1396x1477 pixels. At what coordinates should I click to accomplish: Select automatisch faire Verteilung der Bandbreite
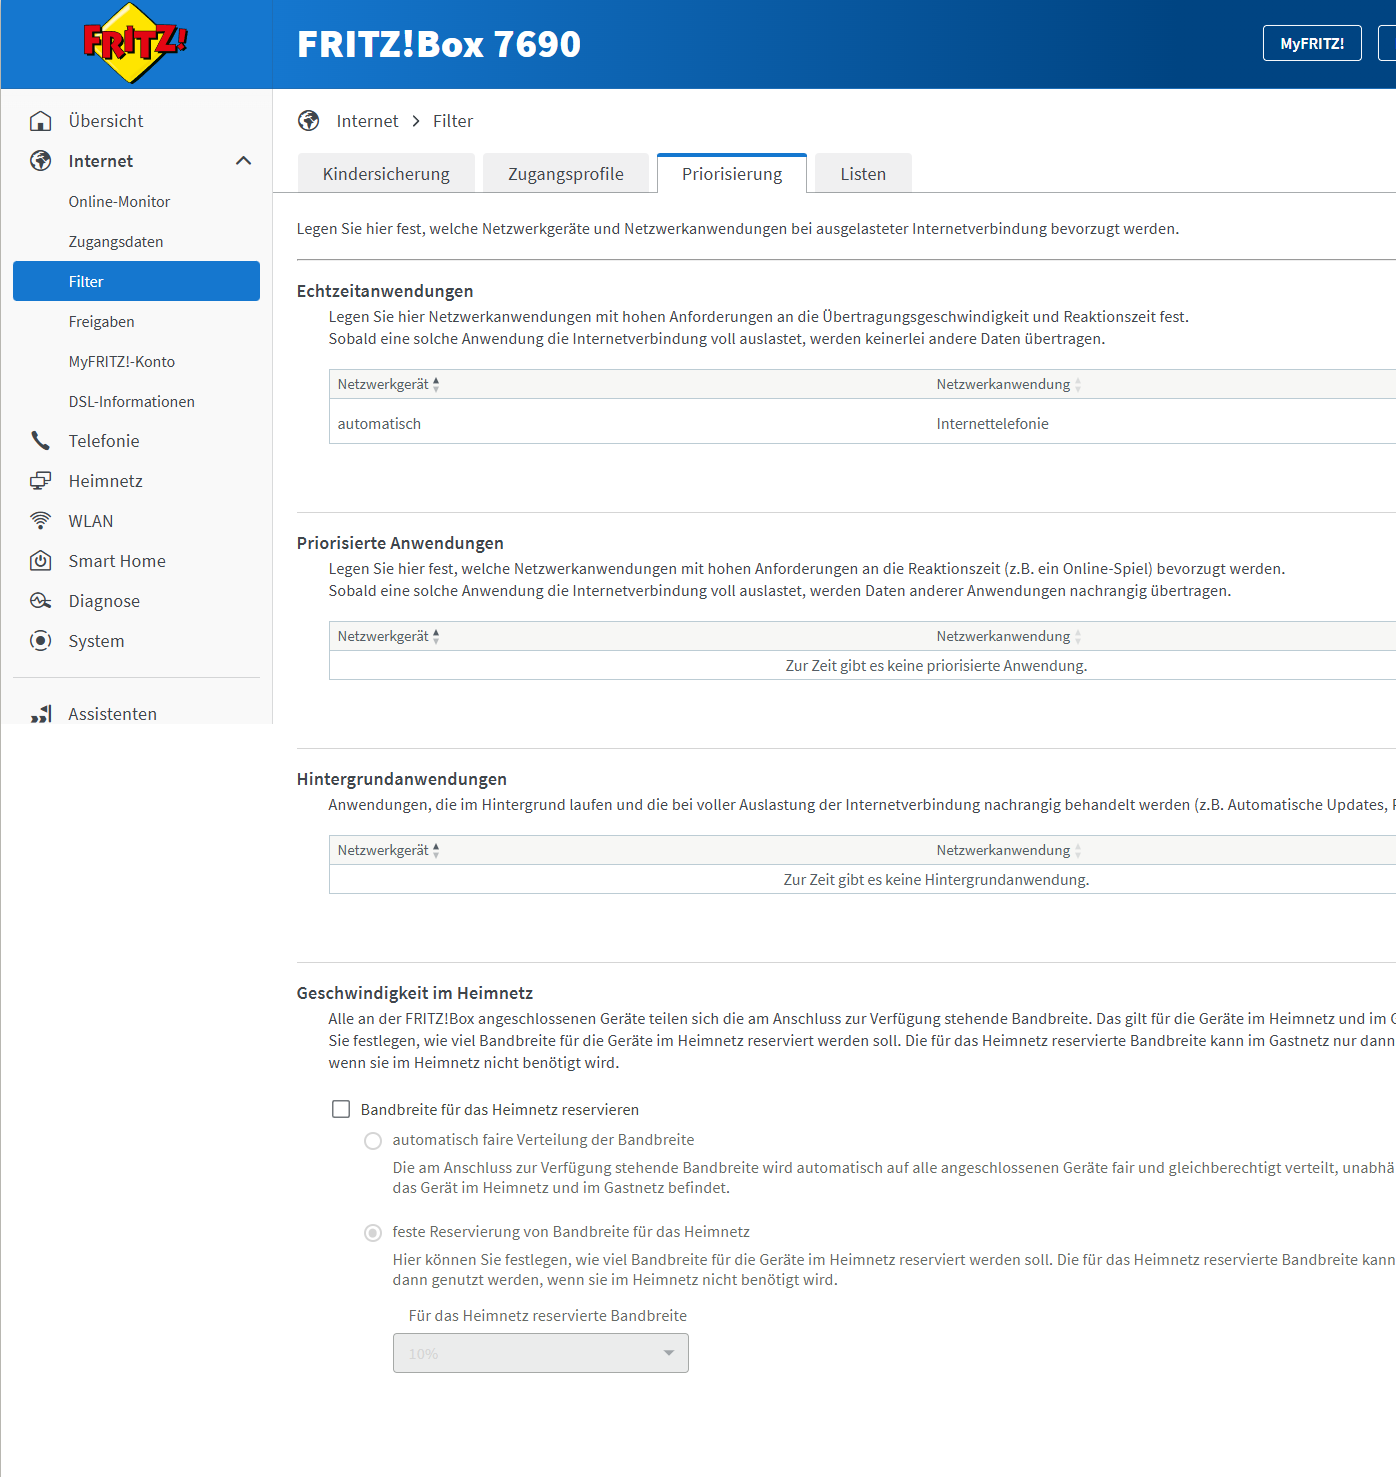[x=373, y=1141]
